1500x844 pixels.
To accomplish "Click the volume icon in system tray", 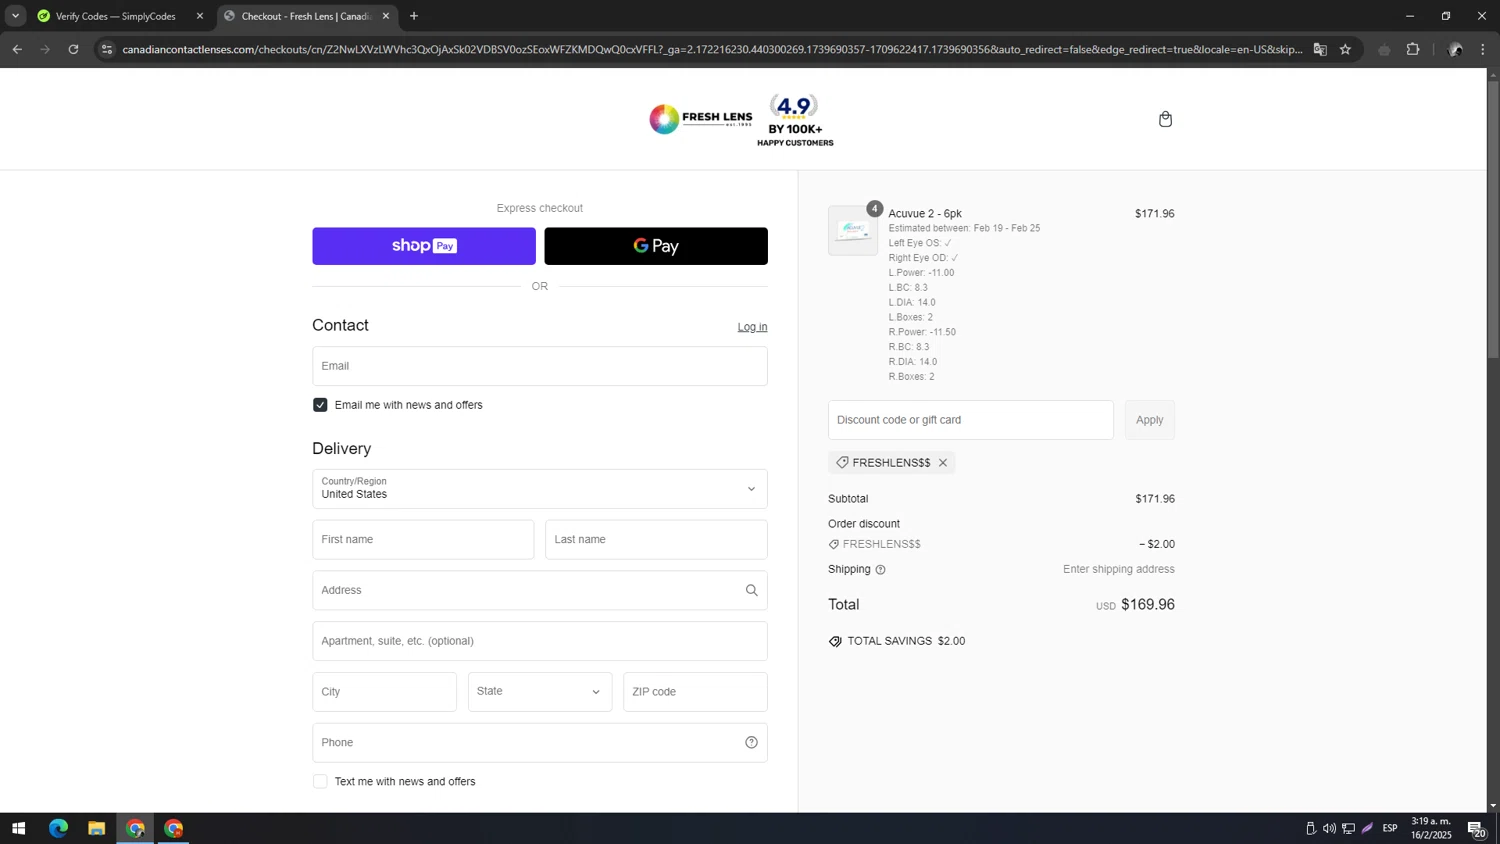I will [1329, 829].
